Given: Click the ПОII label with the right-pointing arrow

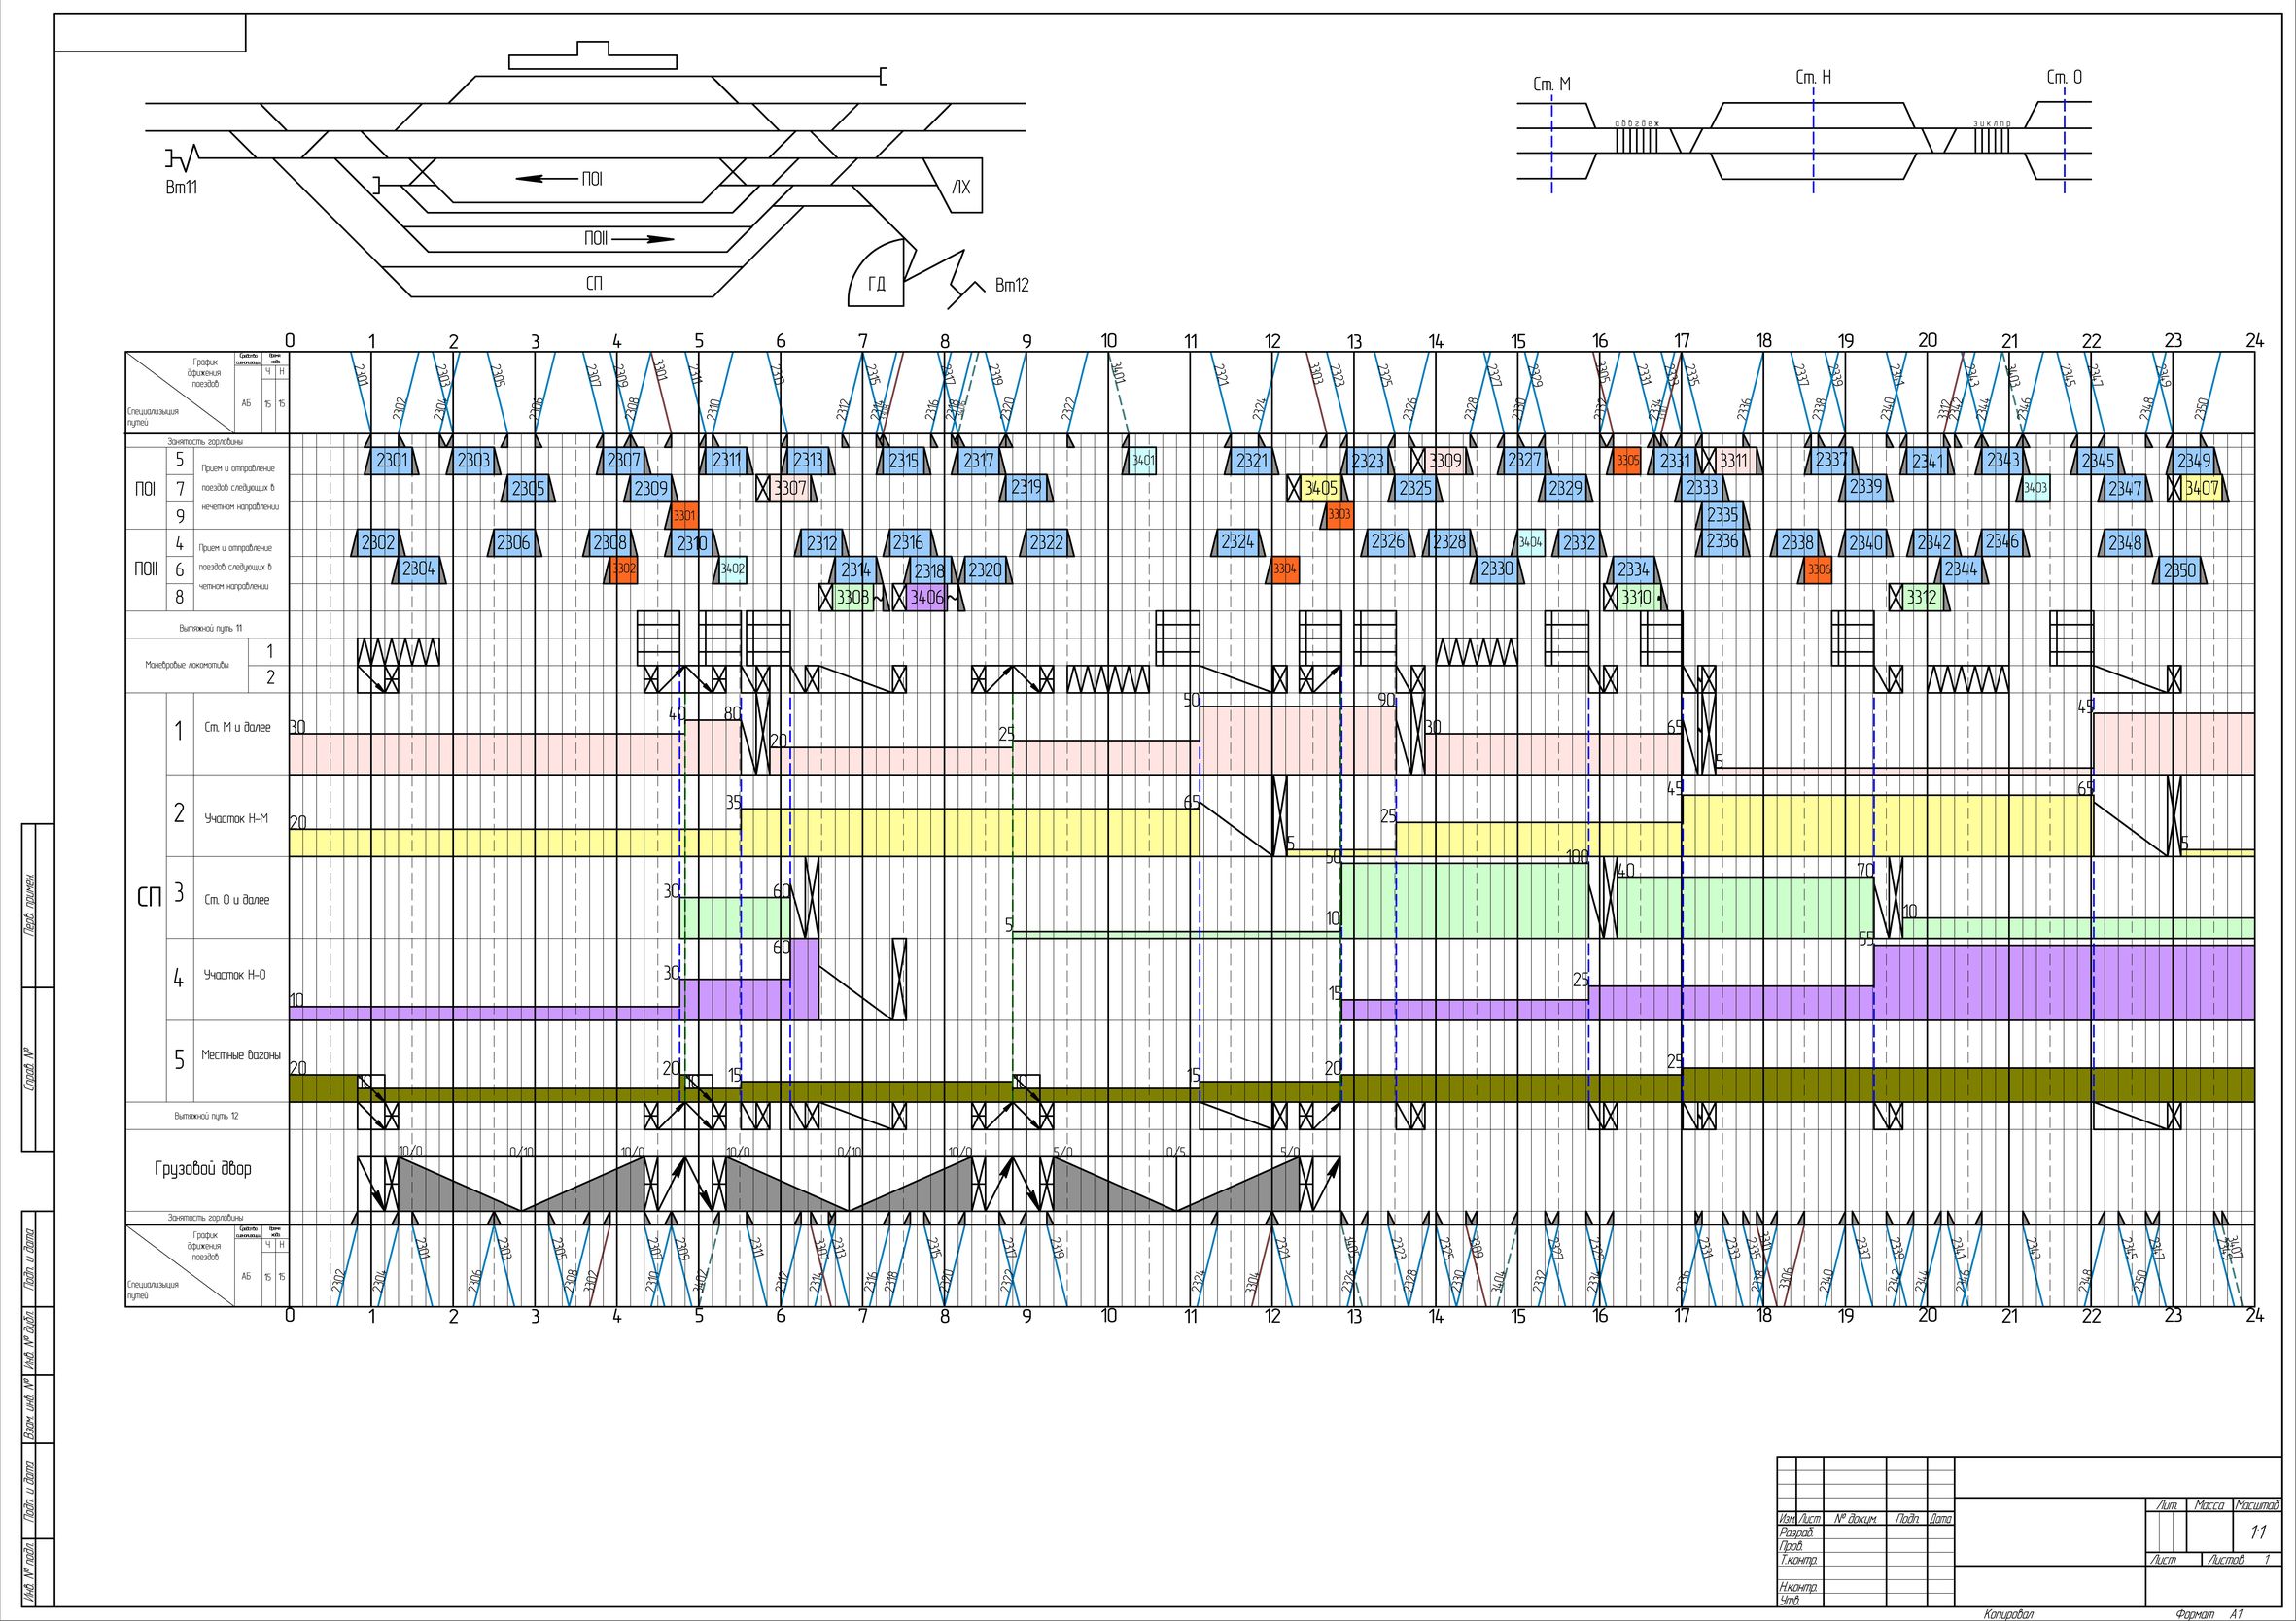Looking at the screenshot, I should pos(596,239).
